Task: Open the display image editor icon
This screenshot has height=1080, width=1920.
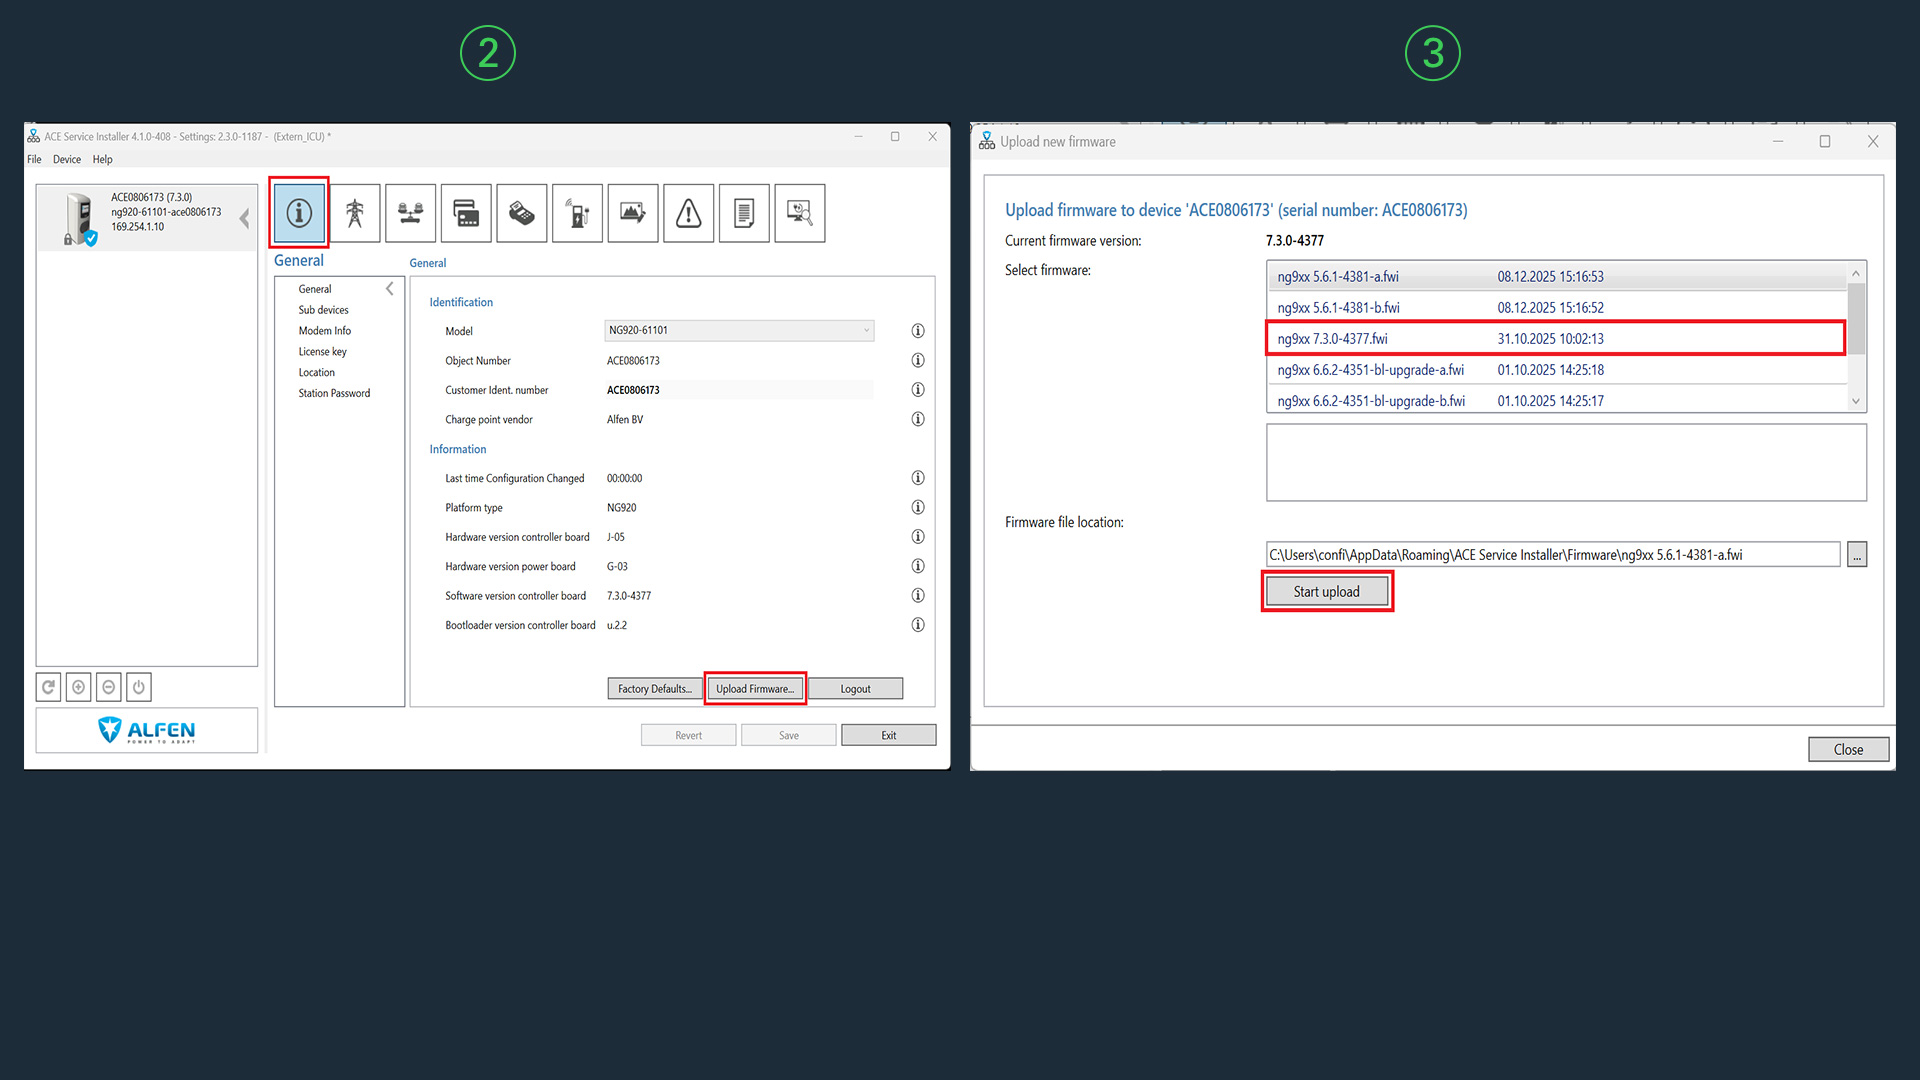Action: tap(633, 213)
